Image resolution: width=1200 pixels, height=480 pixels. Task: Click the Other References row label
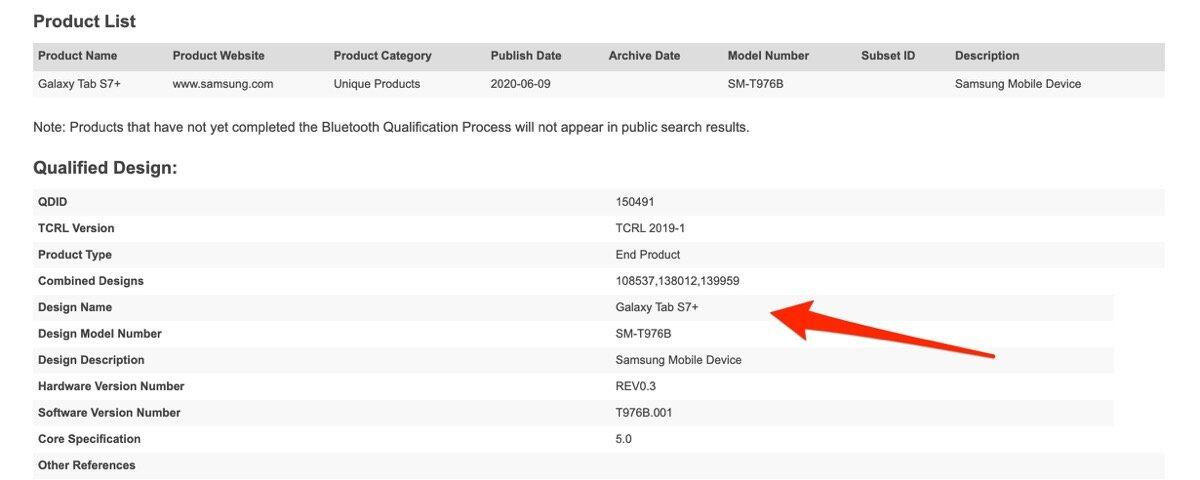[86, 465]
